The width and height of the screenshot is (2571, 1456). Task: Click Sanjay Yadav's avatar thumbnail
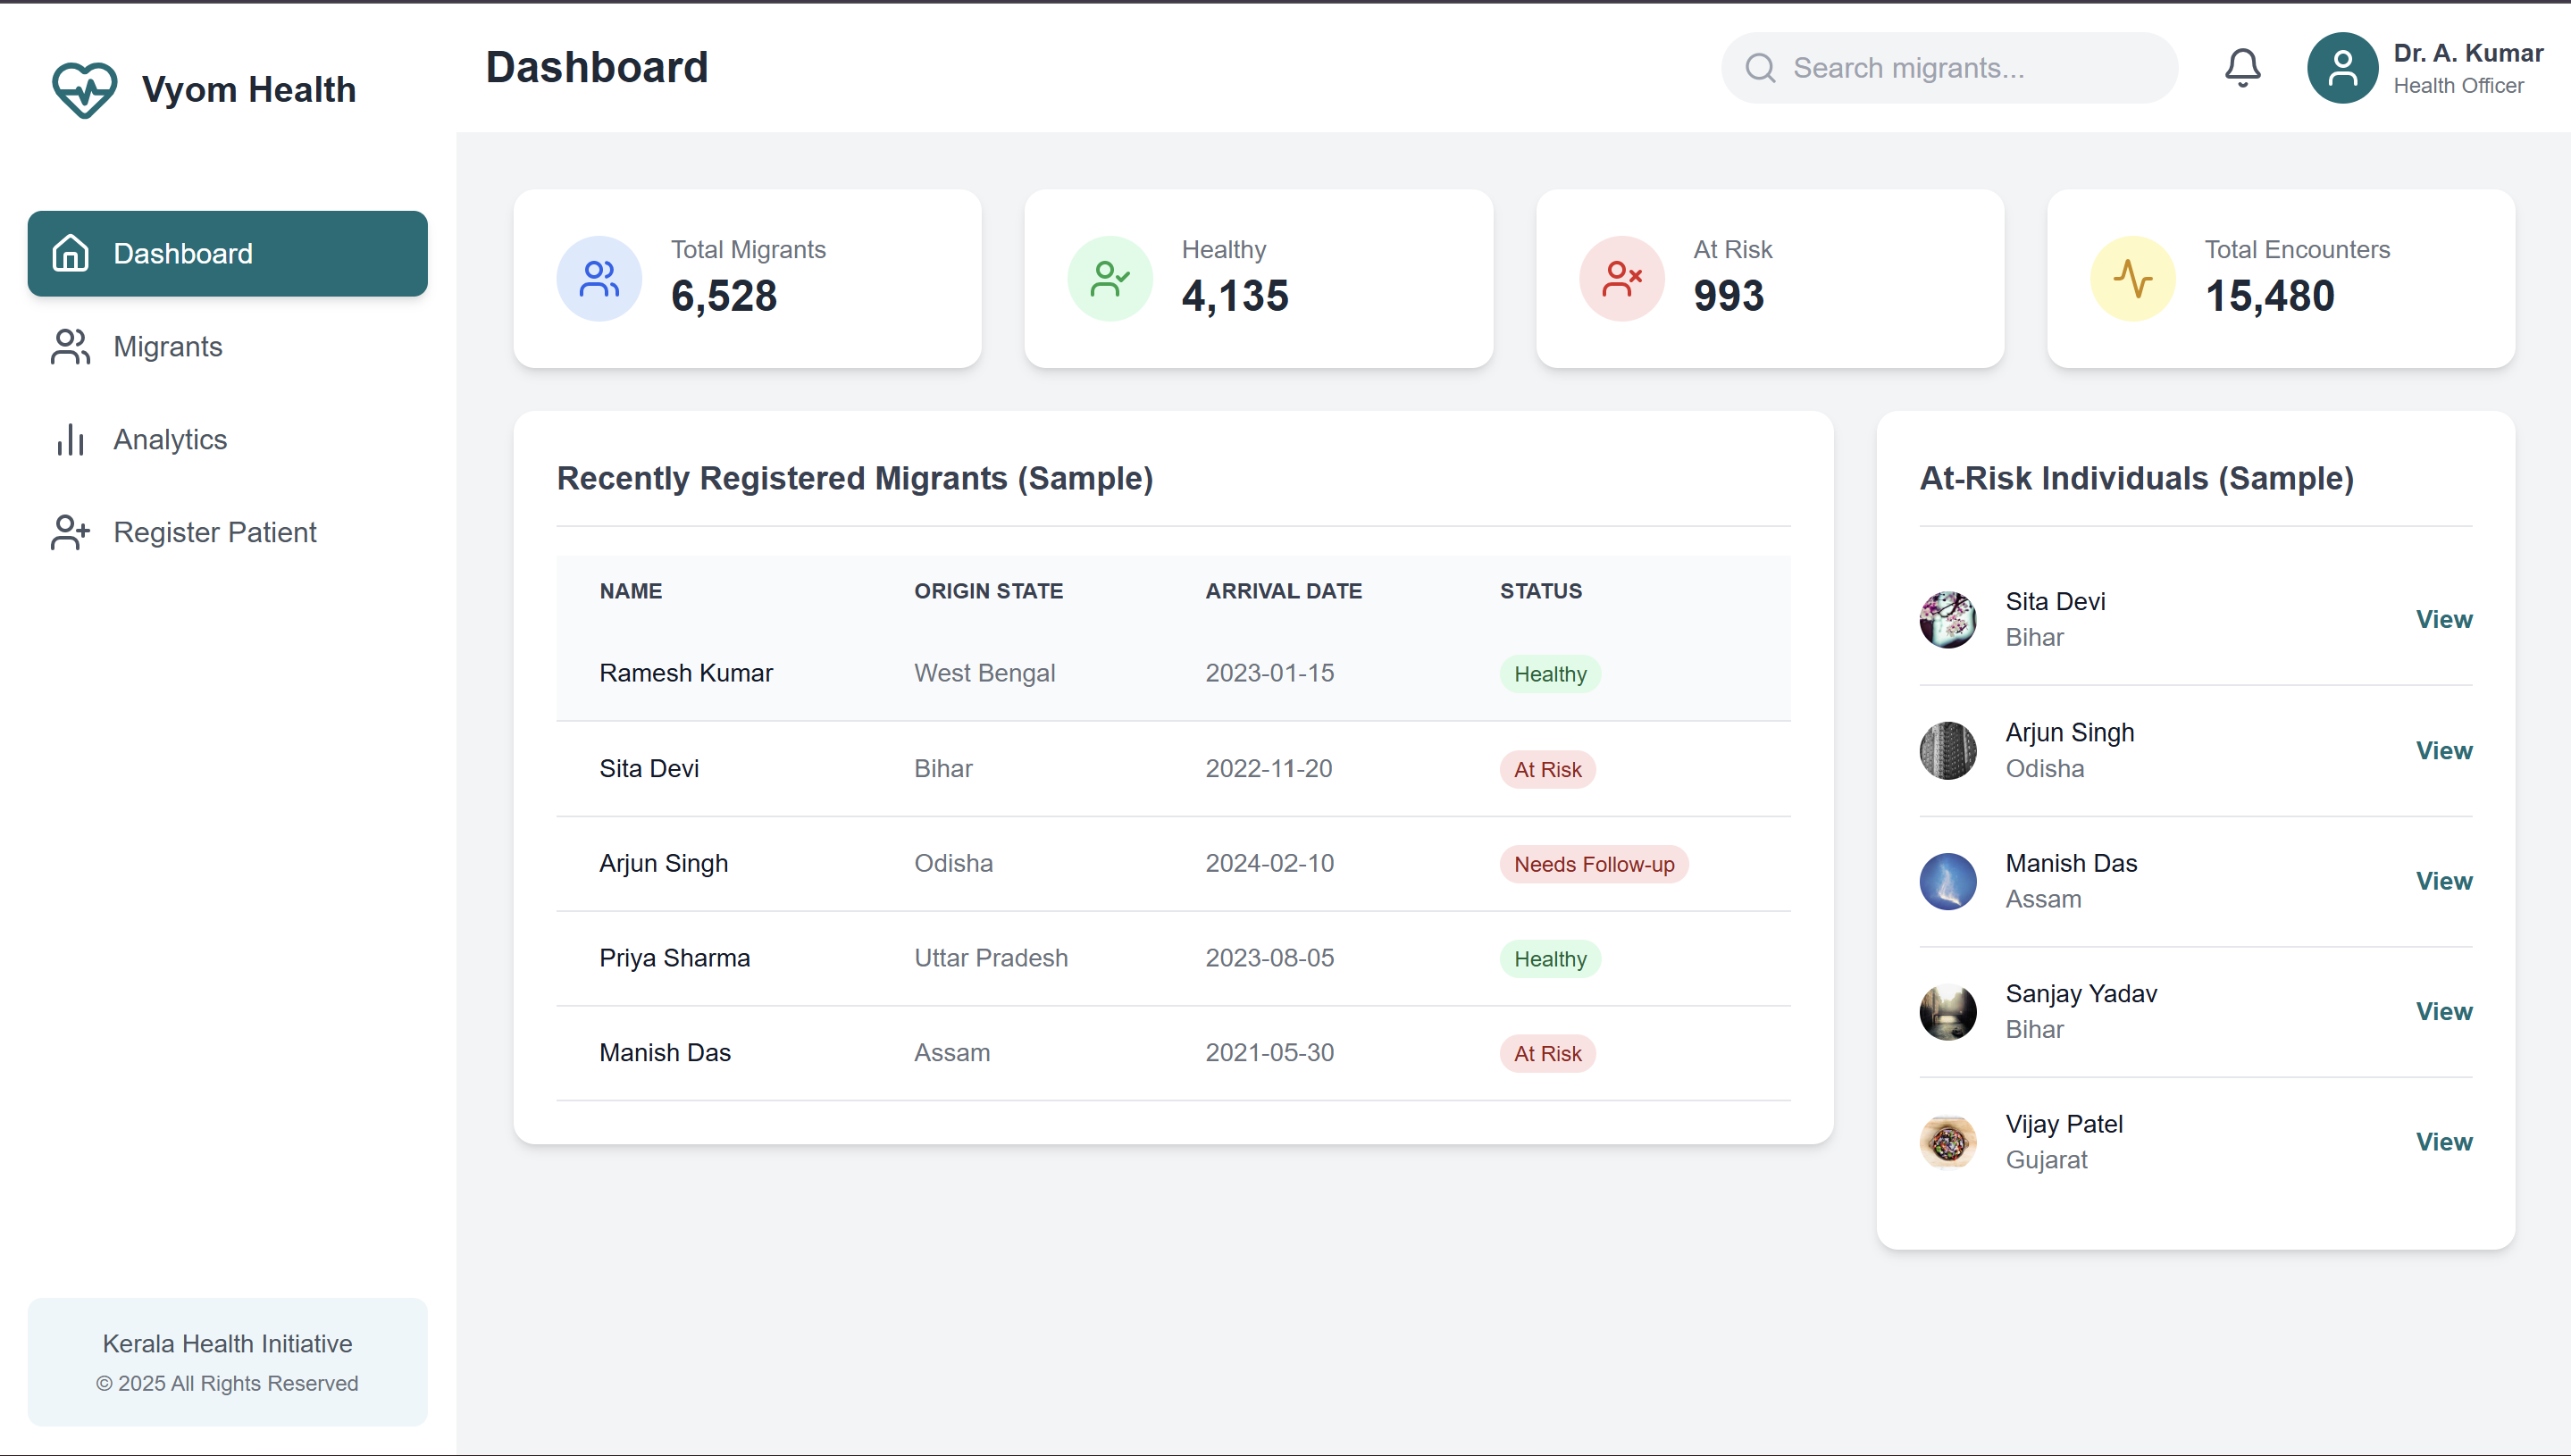click(x=1948, y=1012)
